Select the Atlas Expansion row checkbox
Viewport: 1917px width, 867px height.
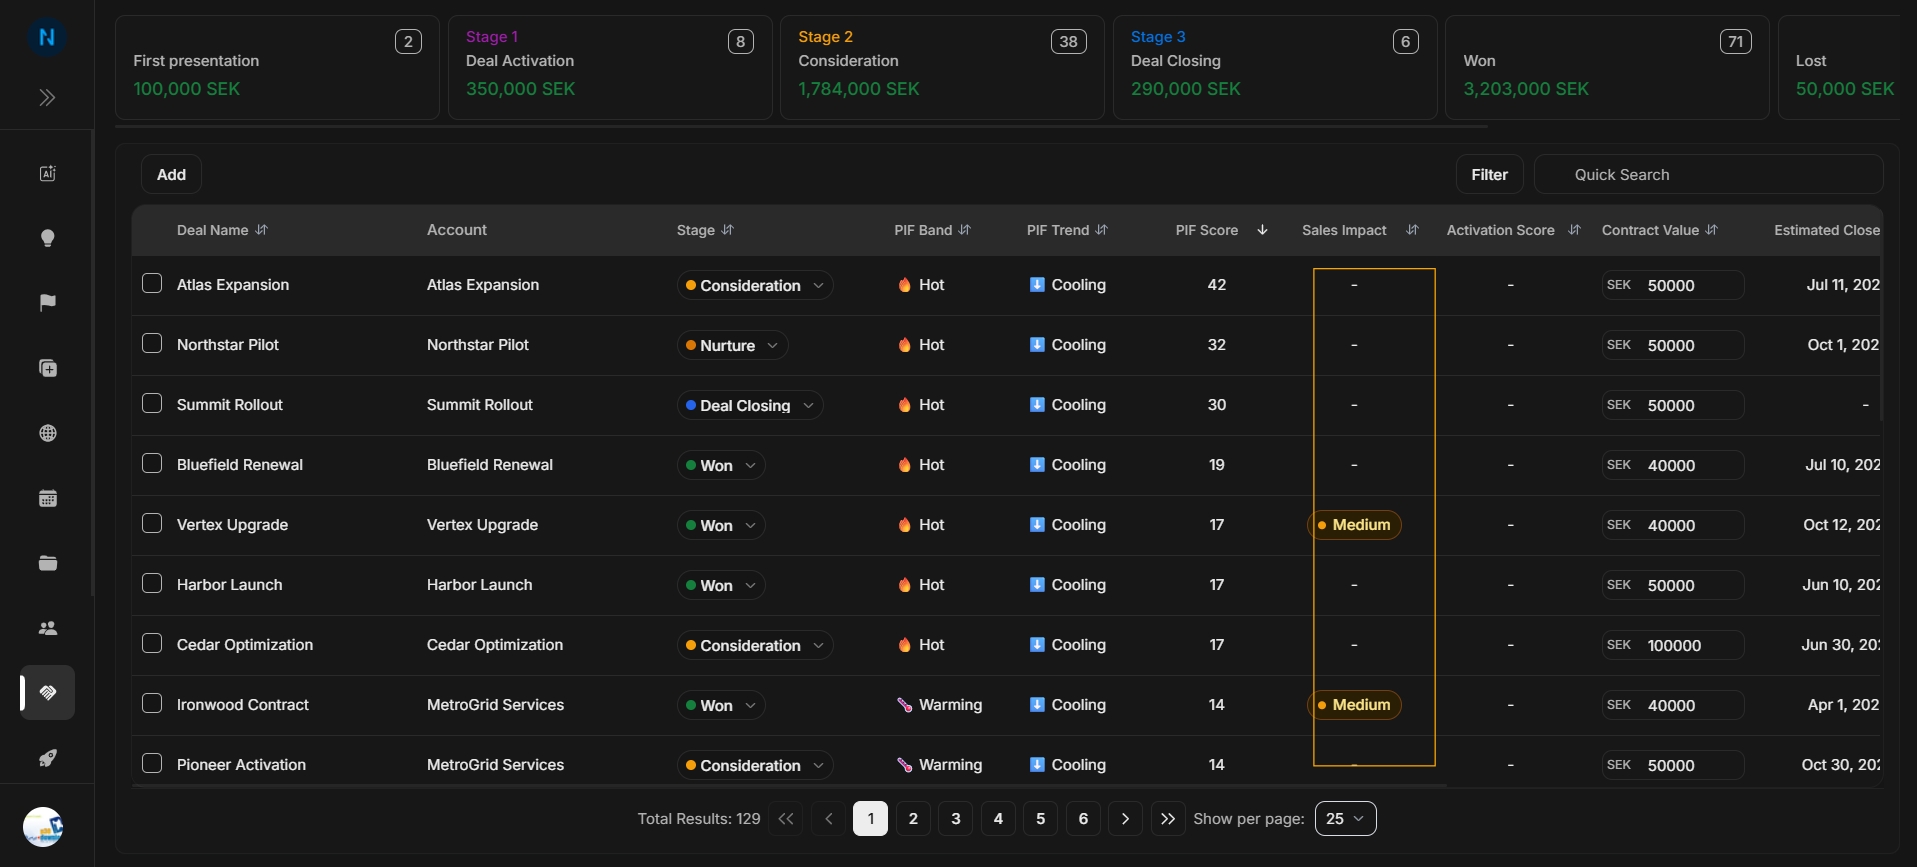pyautogui.click(x=152, y=283)
